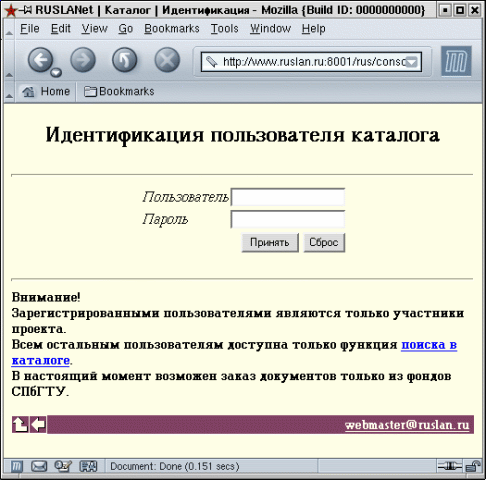Open the Go menu
This screenshot has height=480, width=486.
pyautogui.click(x=126, y=29)
